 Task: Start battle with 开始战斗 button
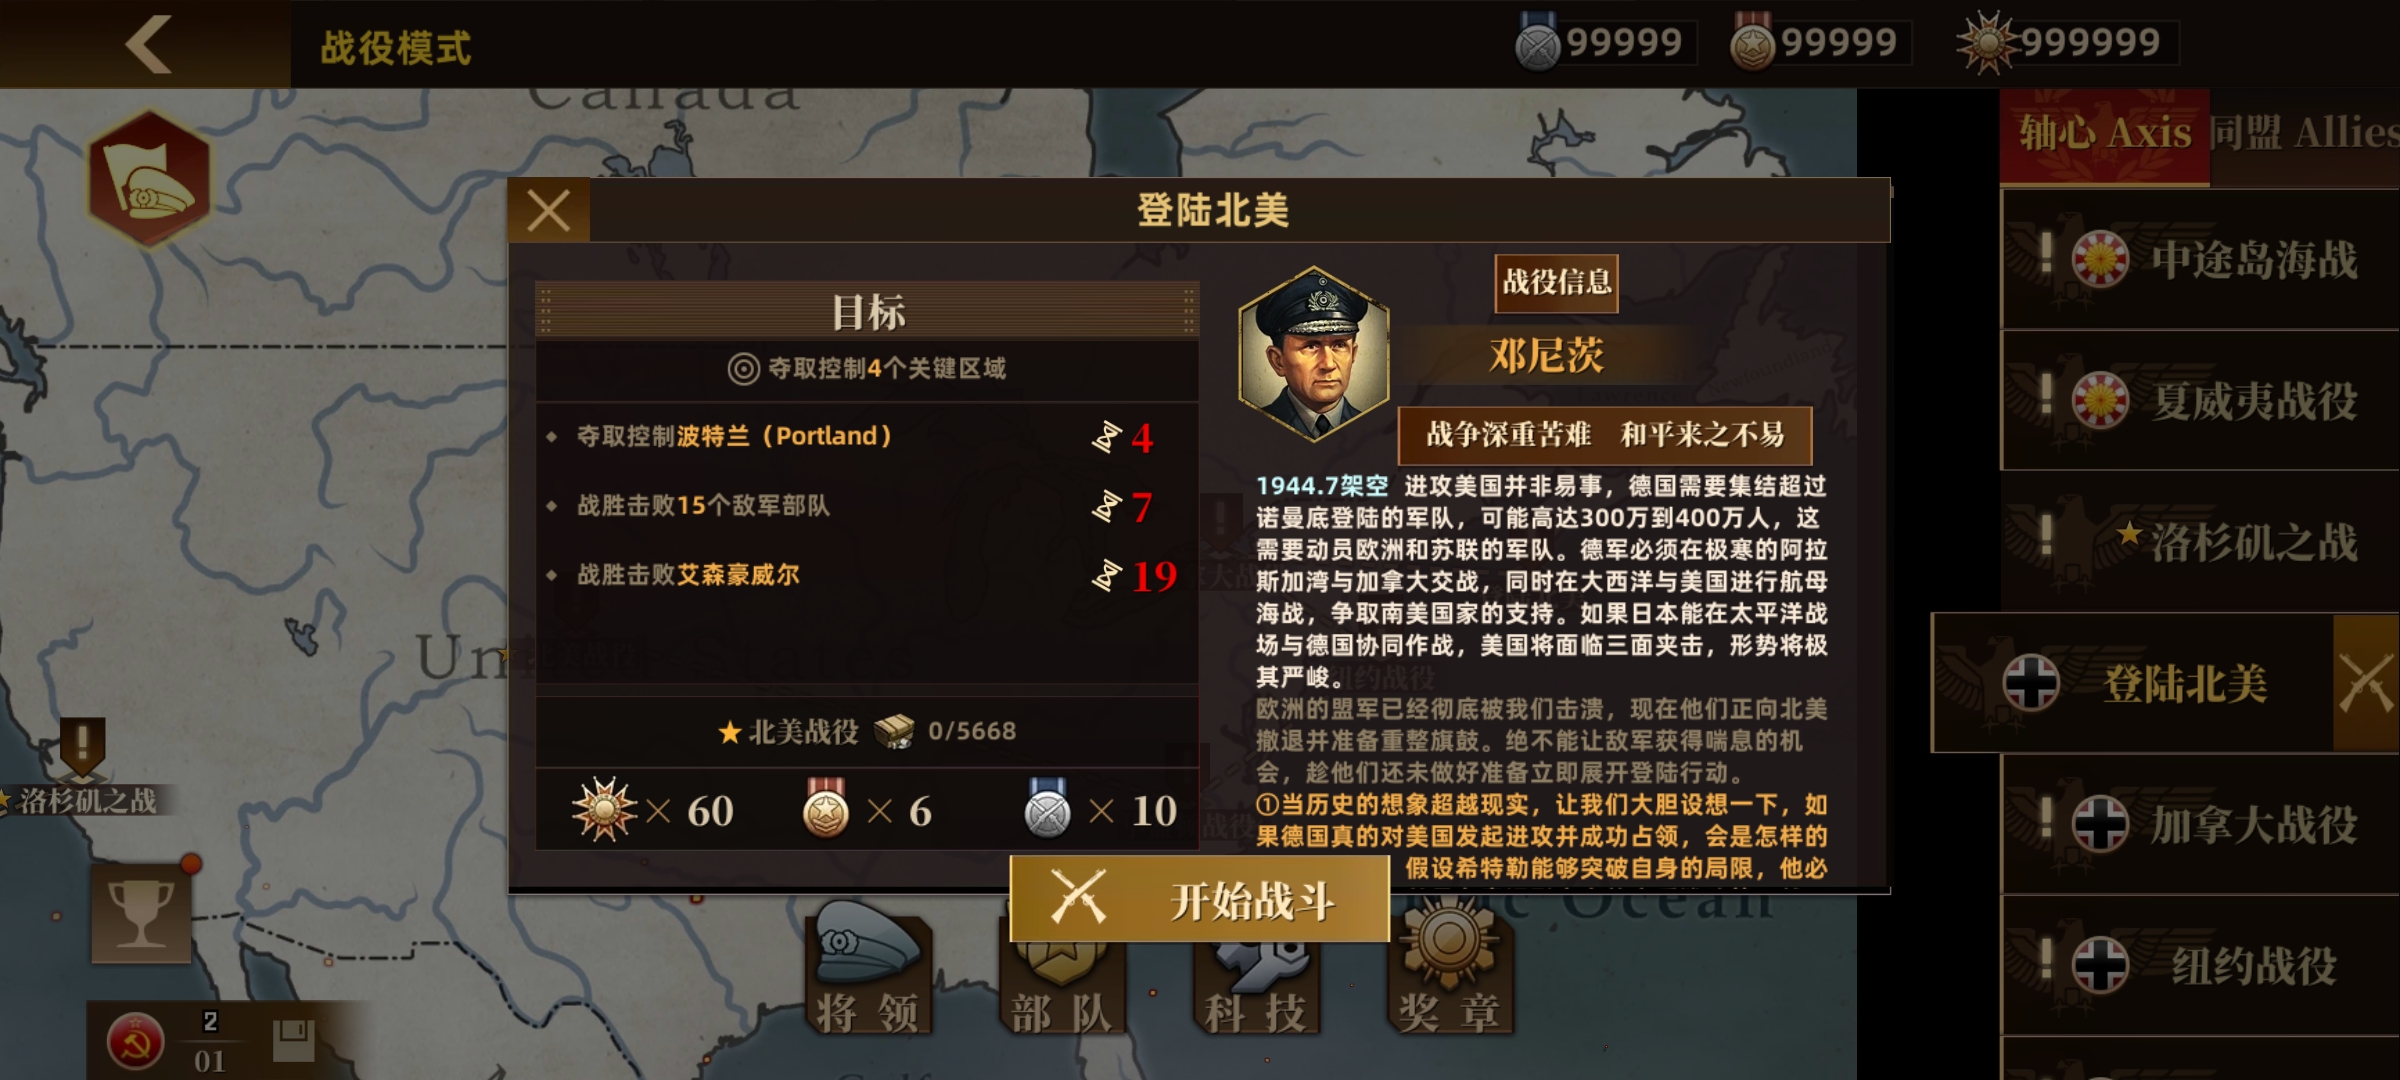pos(1200,899)
